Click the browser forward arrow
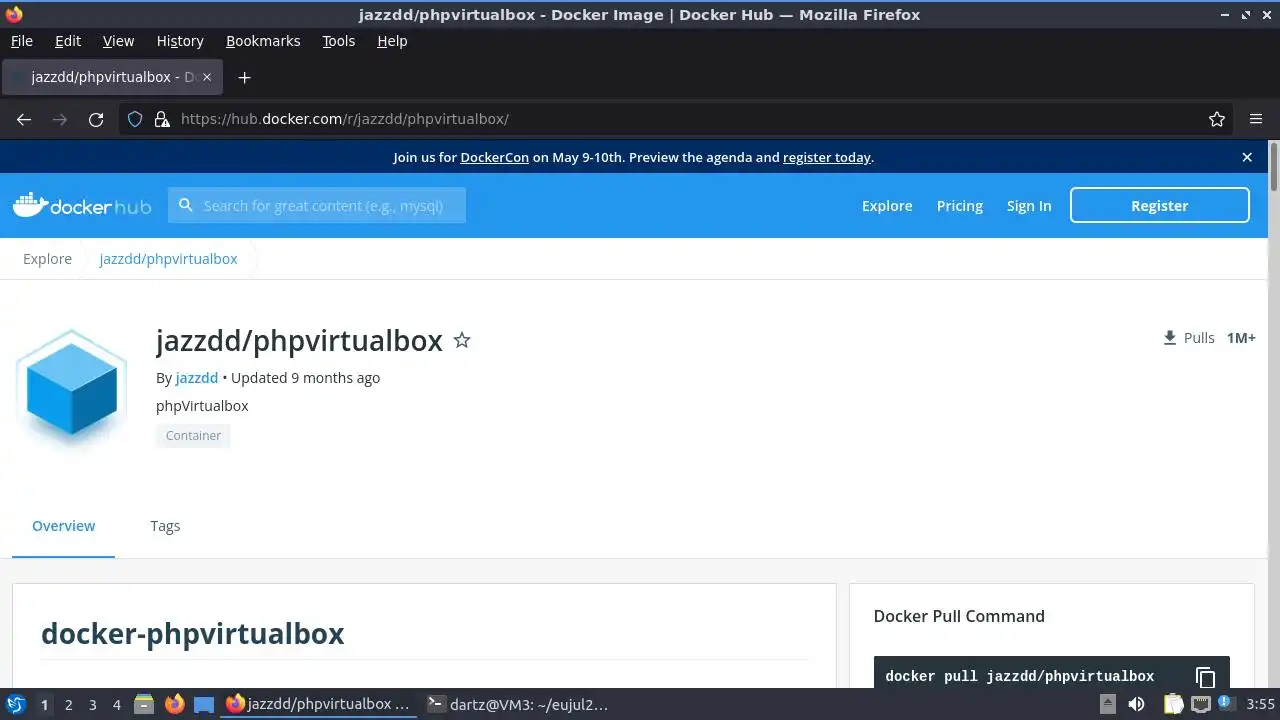The width and height of the screenshot is (1280, 720). coord(60,119)
